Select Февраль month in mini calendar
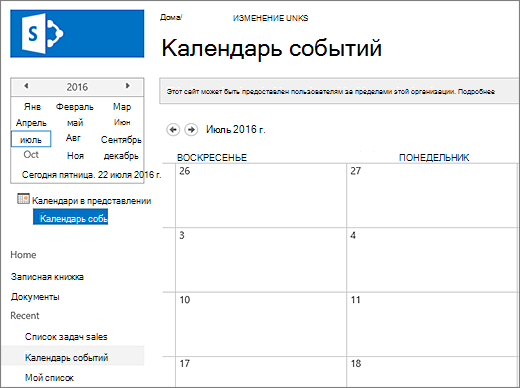Viewport: 520px width, 388px height. 75,107
